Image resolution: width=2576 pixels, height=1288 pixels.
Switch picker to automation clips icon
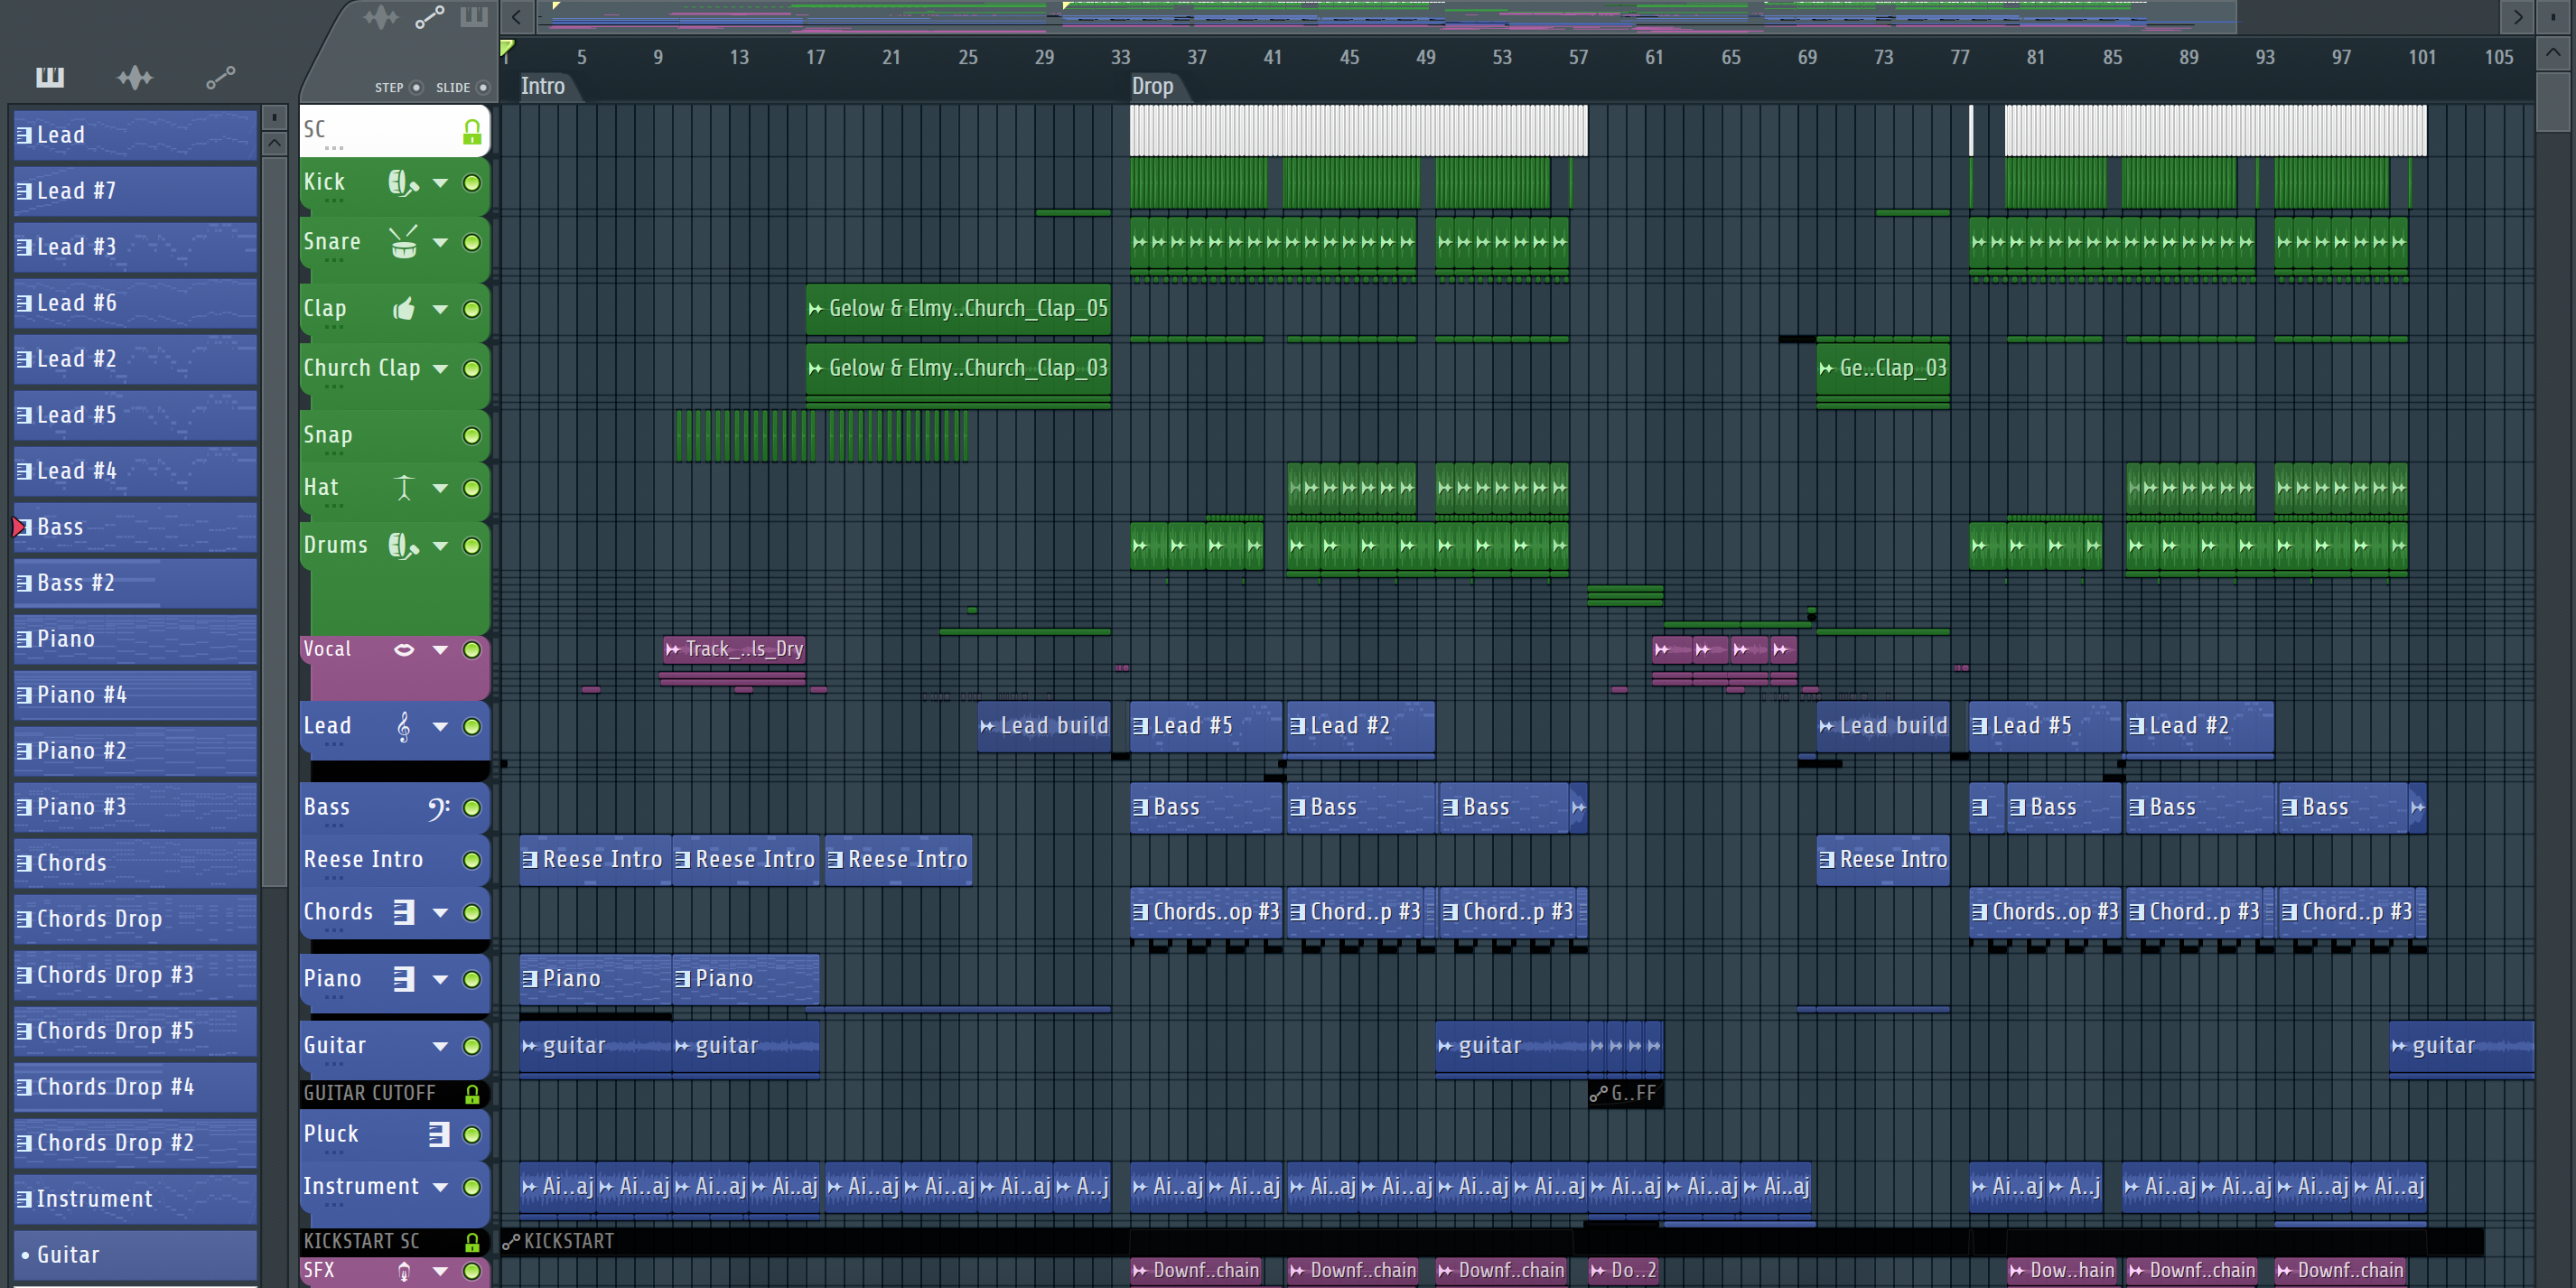tap(220, 77)
